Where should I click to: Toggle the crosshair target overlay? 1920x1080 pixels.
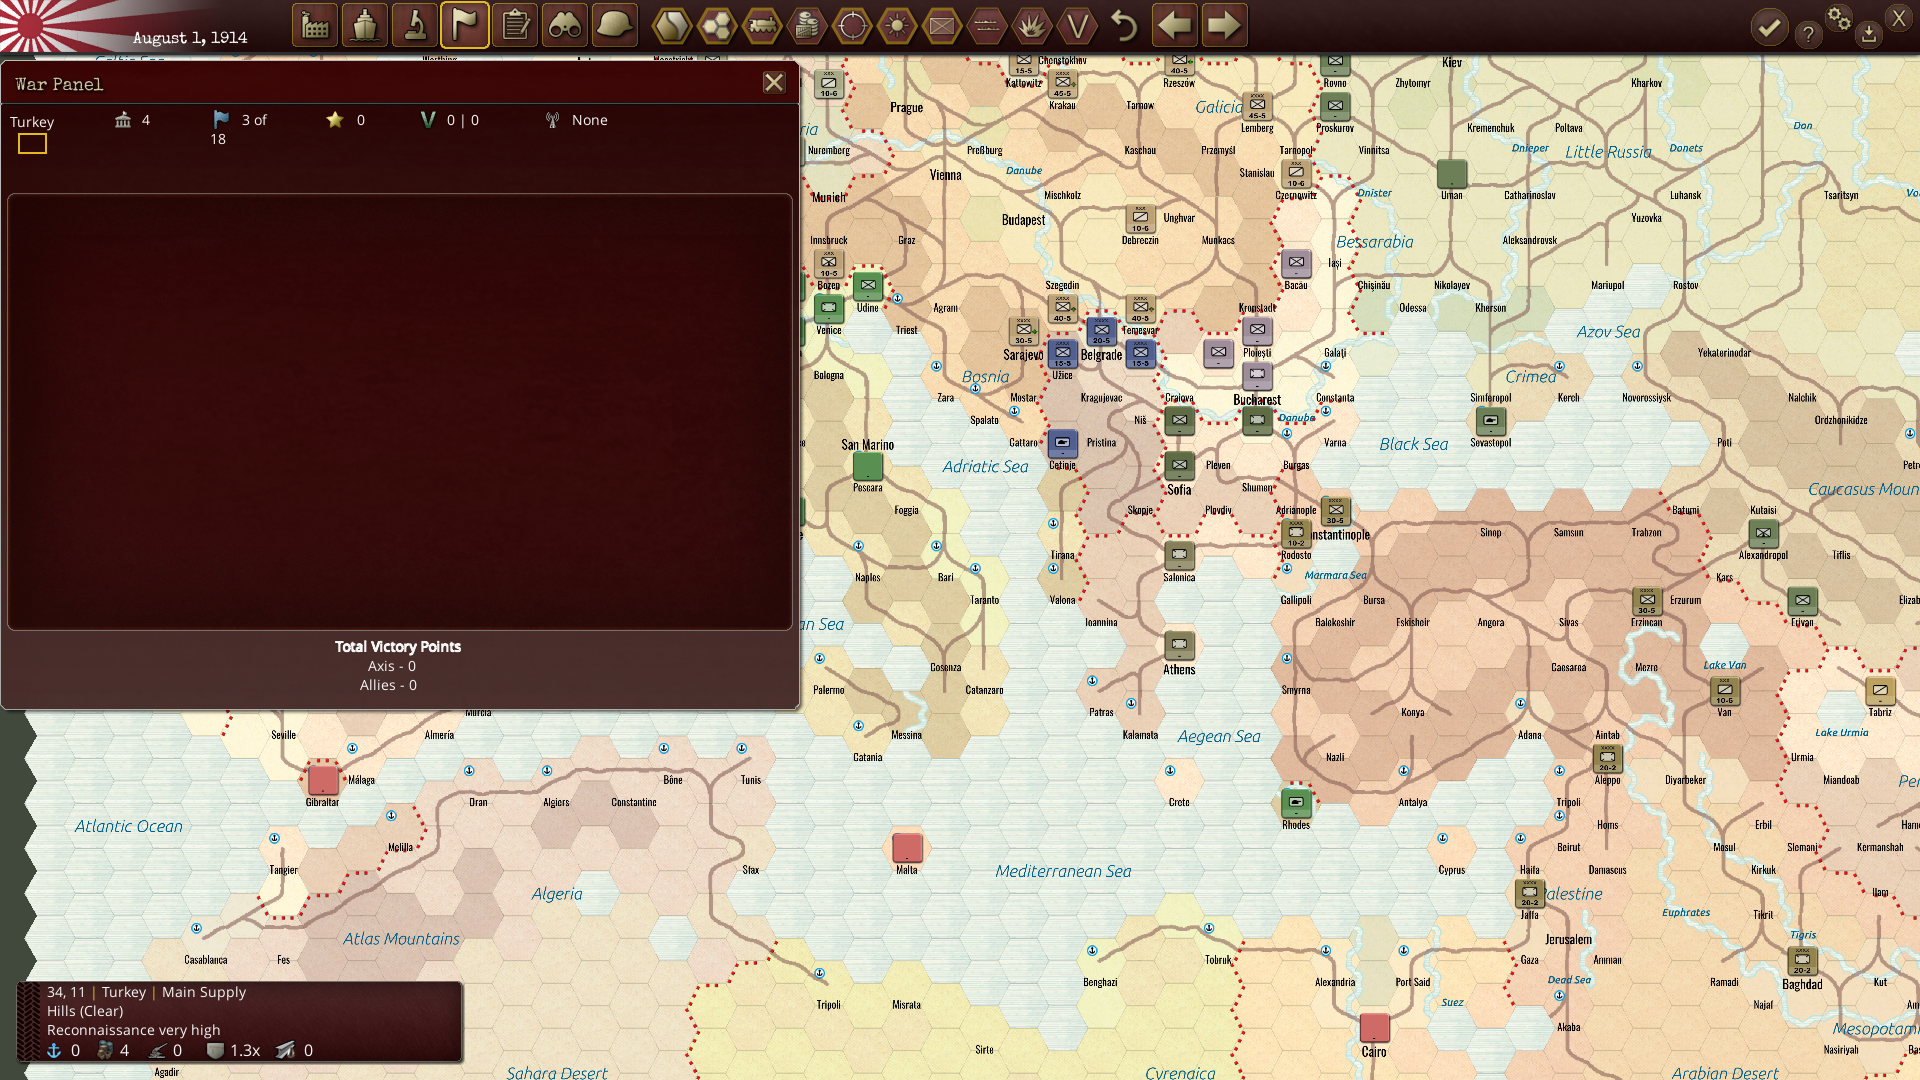point(852,26)
